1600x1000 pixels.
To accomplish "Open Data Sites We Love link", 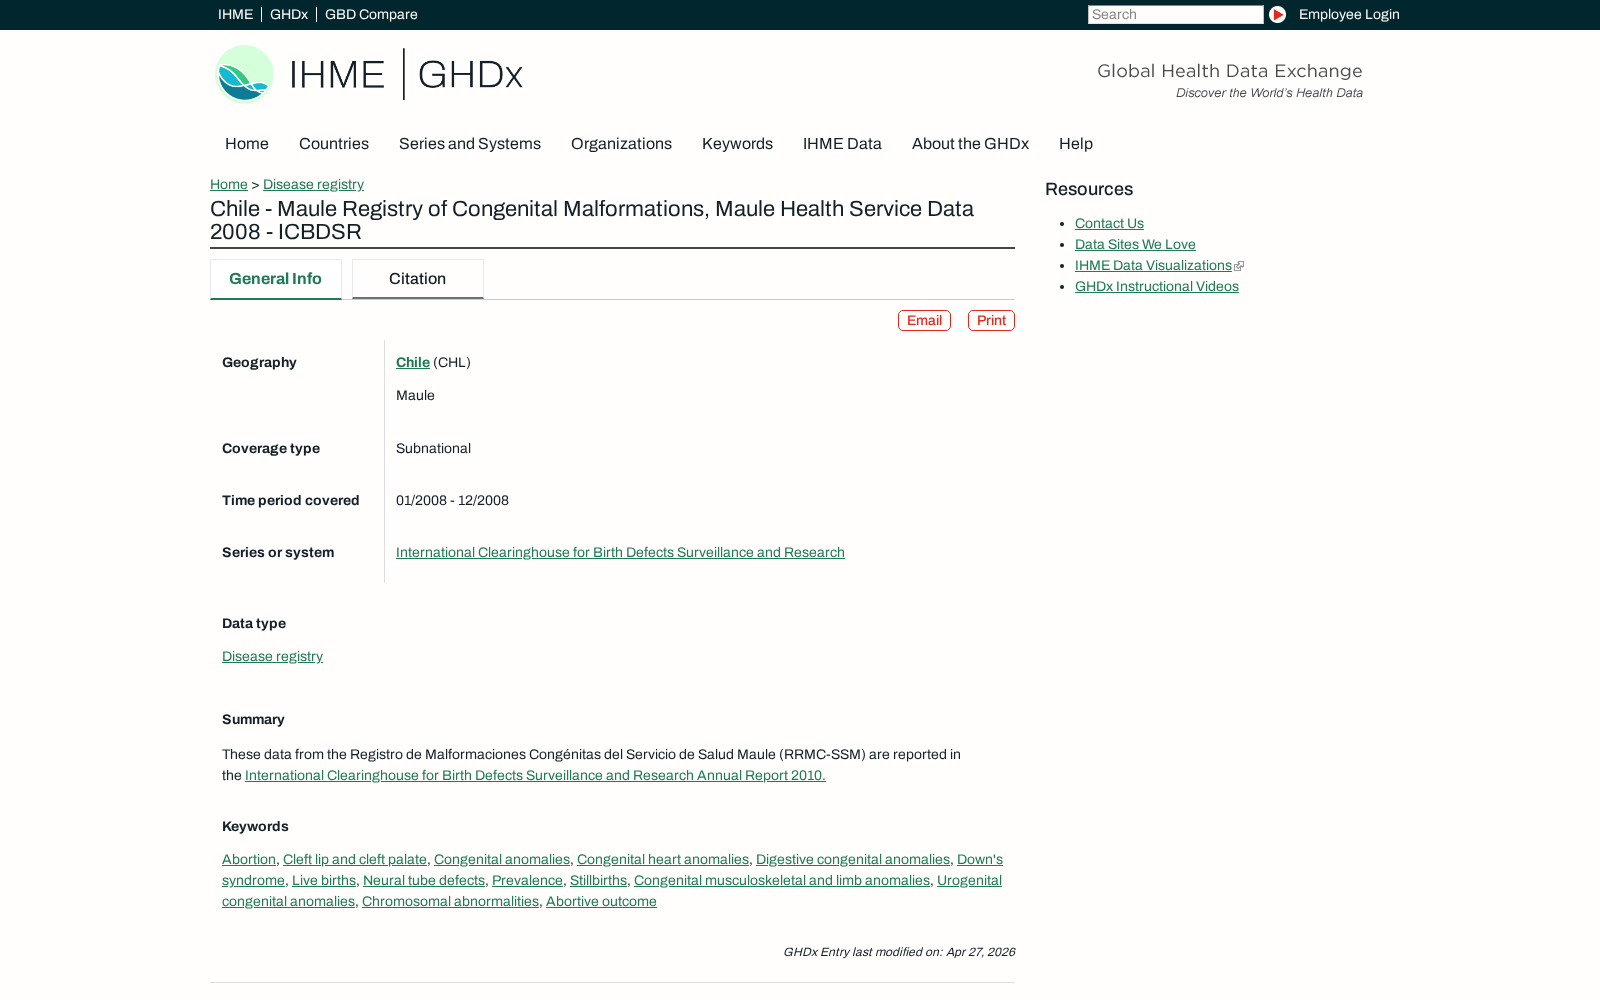I will tap(1135, 244).
